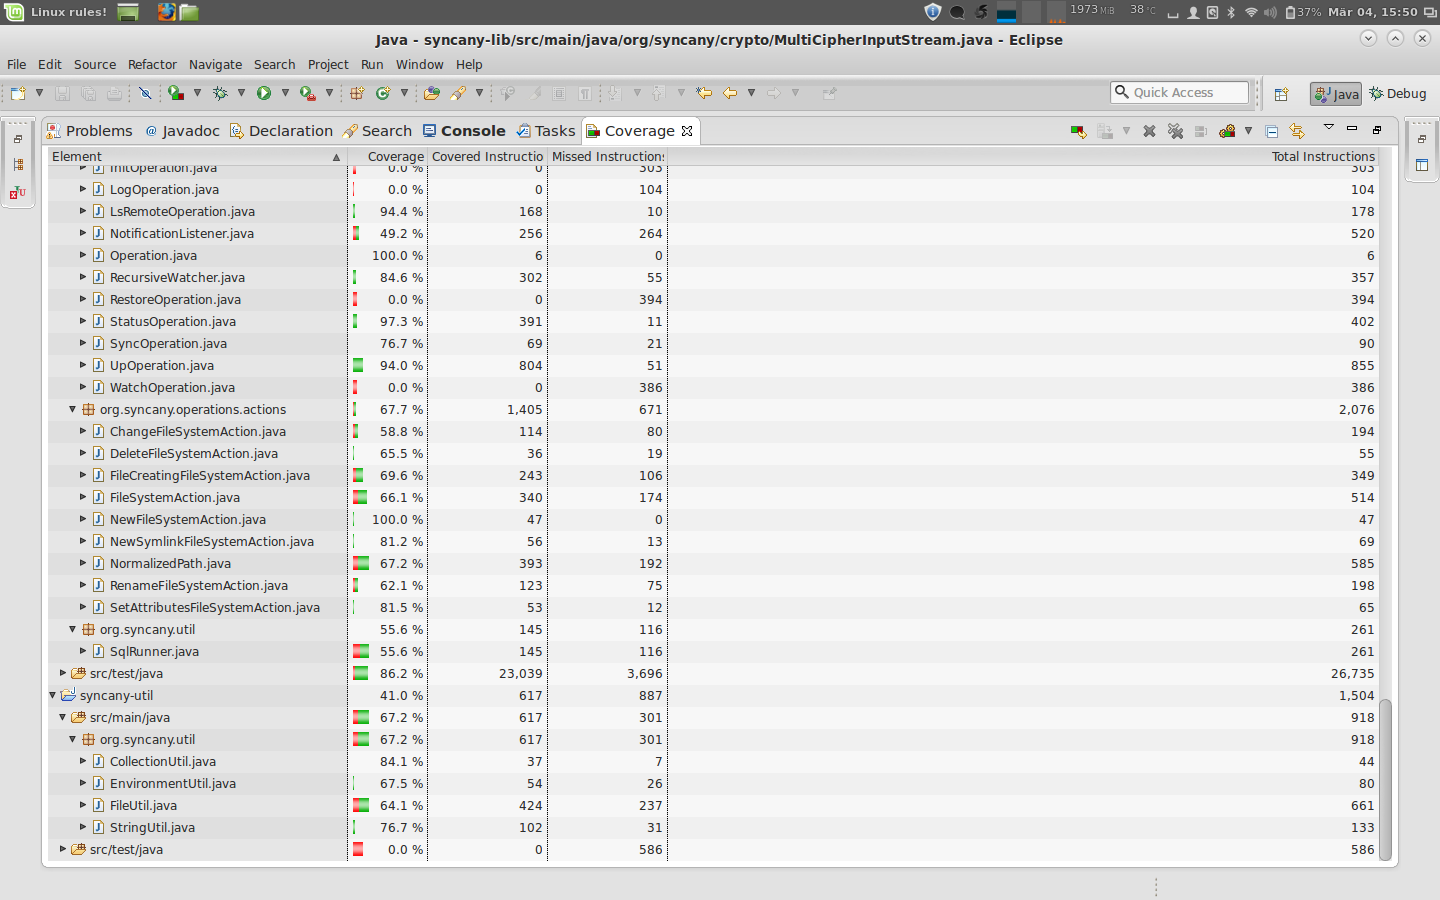Sort by the Coverage column header
This screenshot has width=1440, height=900.
(x=395, y=157)
